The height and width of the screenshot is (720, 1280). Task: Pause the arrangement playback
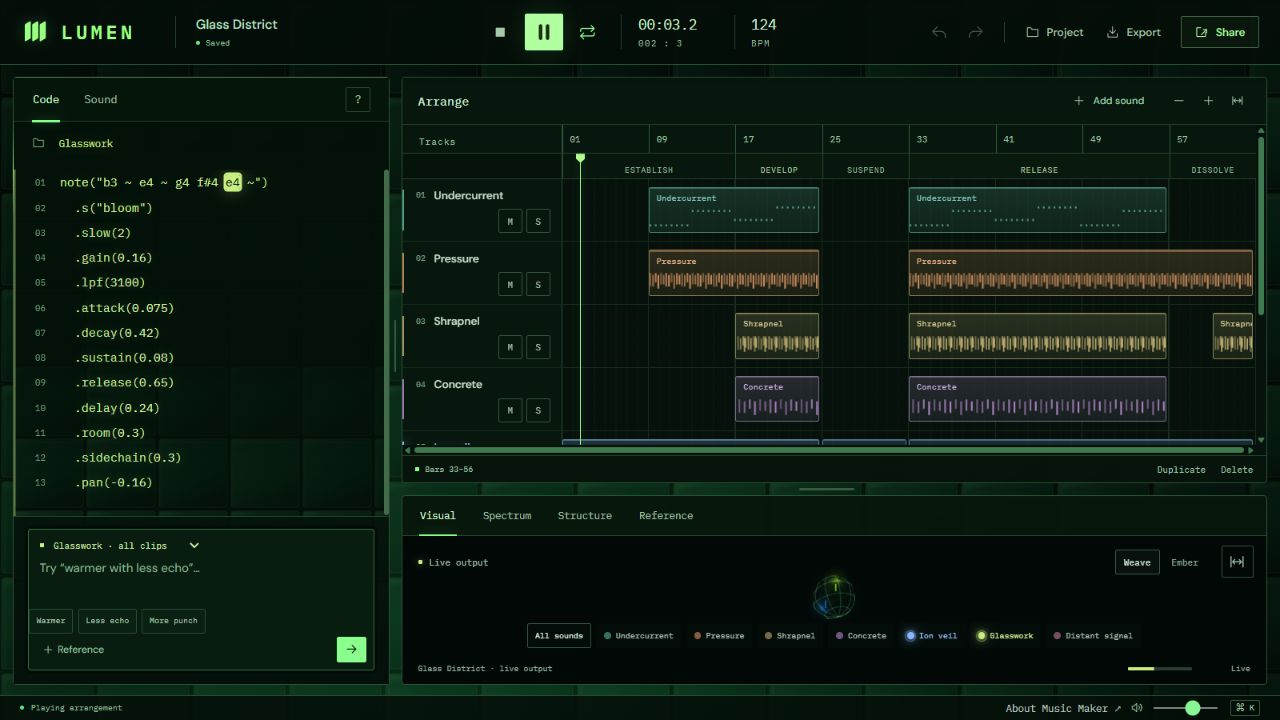(544, 32)
